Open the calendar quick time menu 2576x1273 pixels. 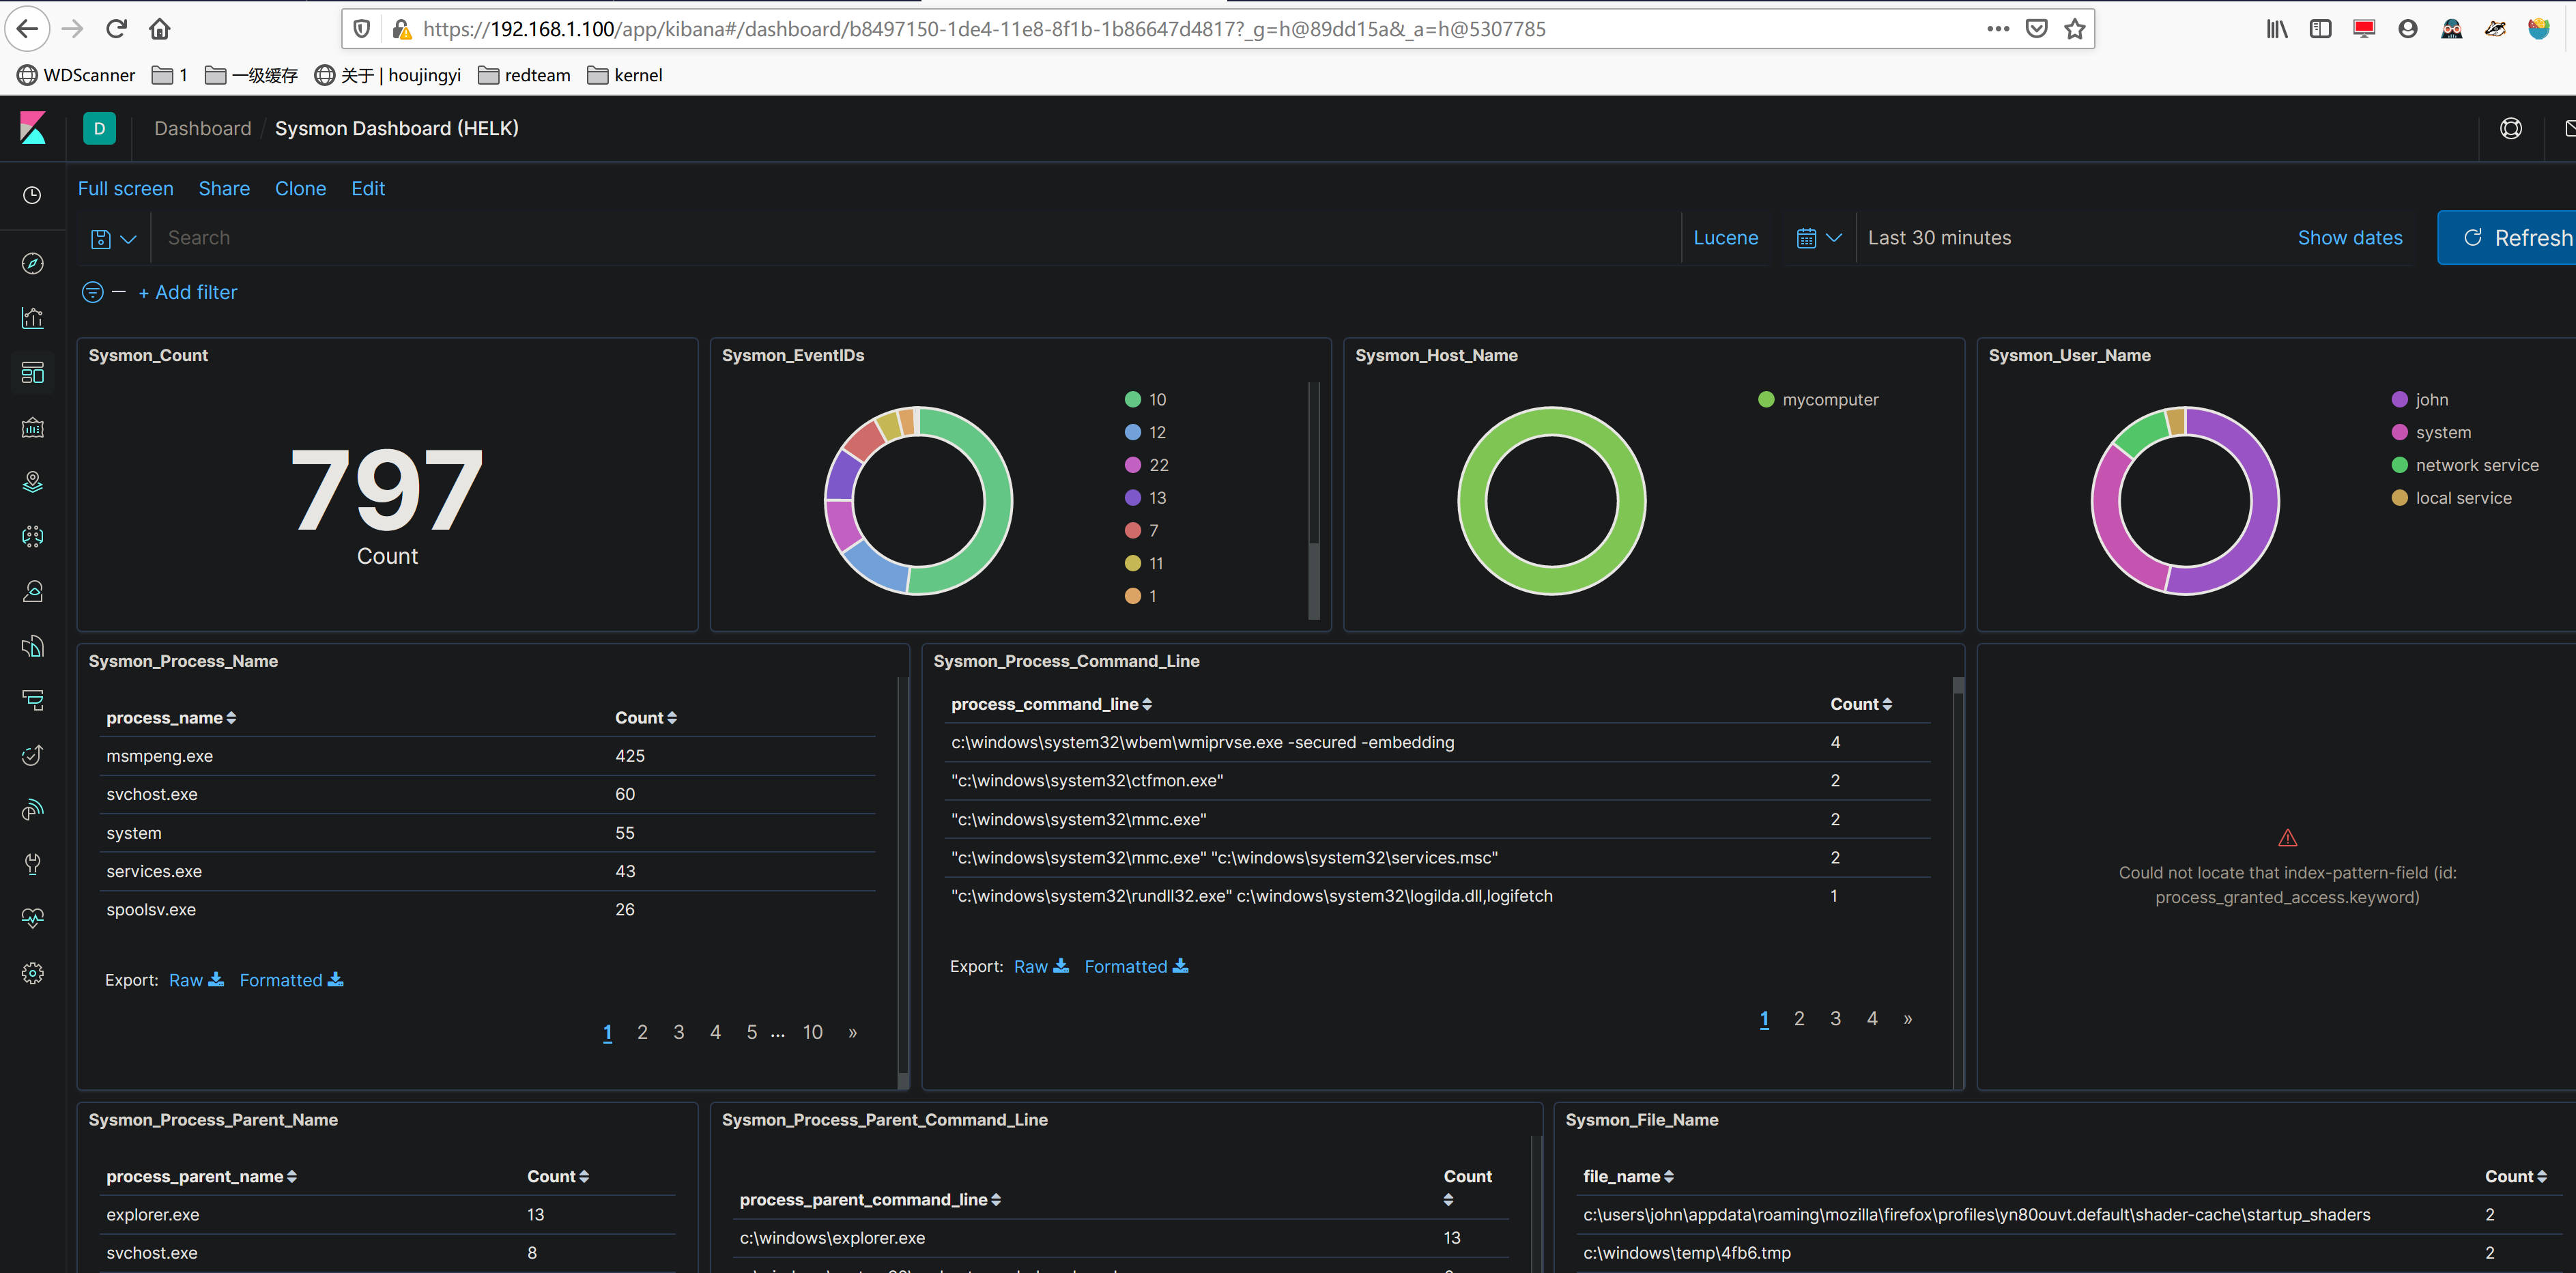click(1817, 238)
